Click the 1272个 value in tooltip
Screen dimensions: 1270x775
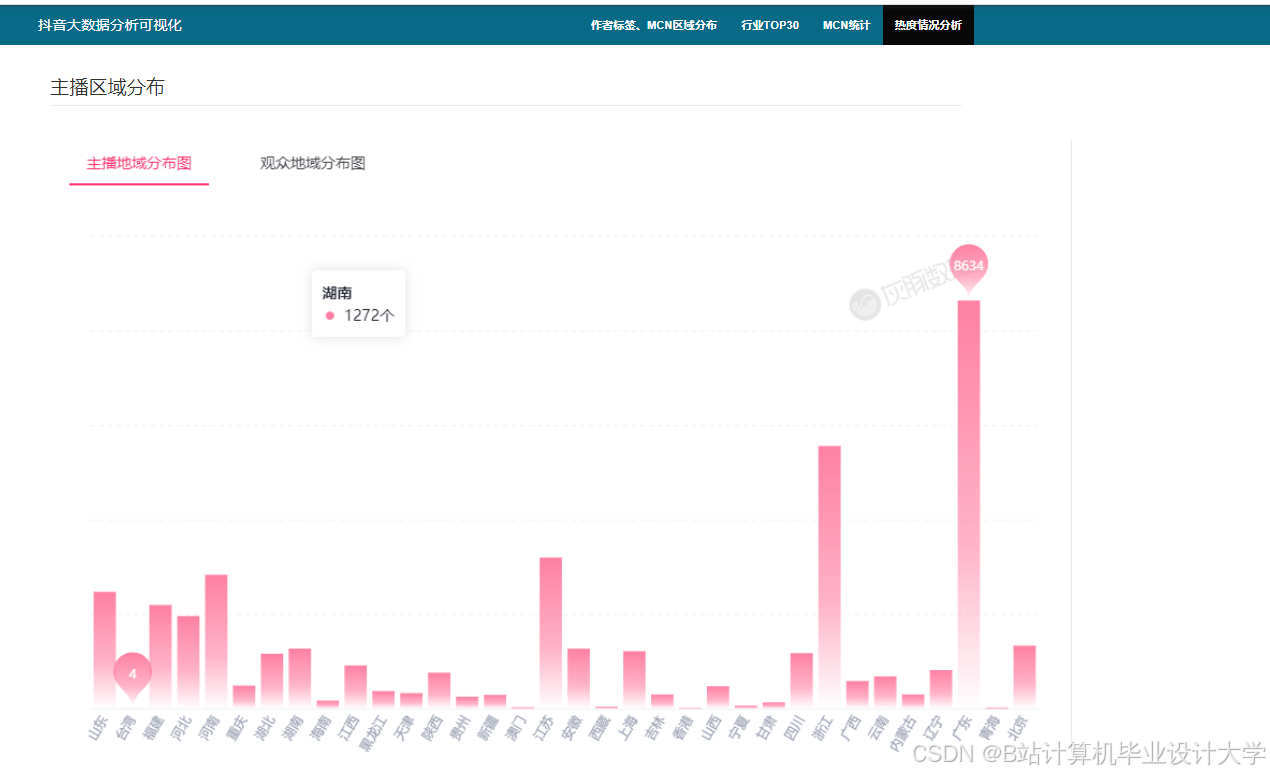(369, 315)
